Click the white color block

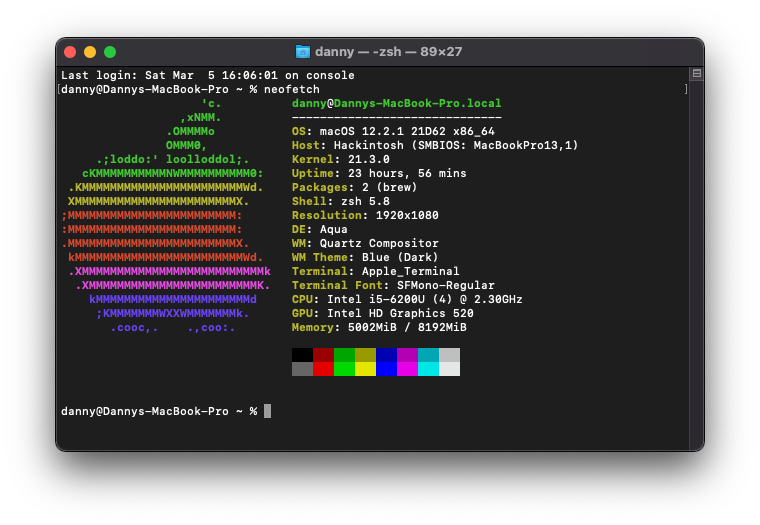tap(449, 369)
